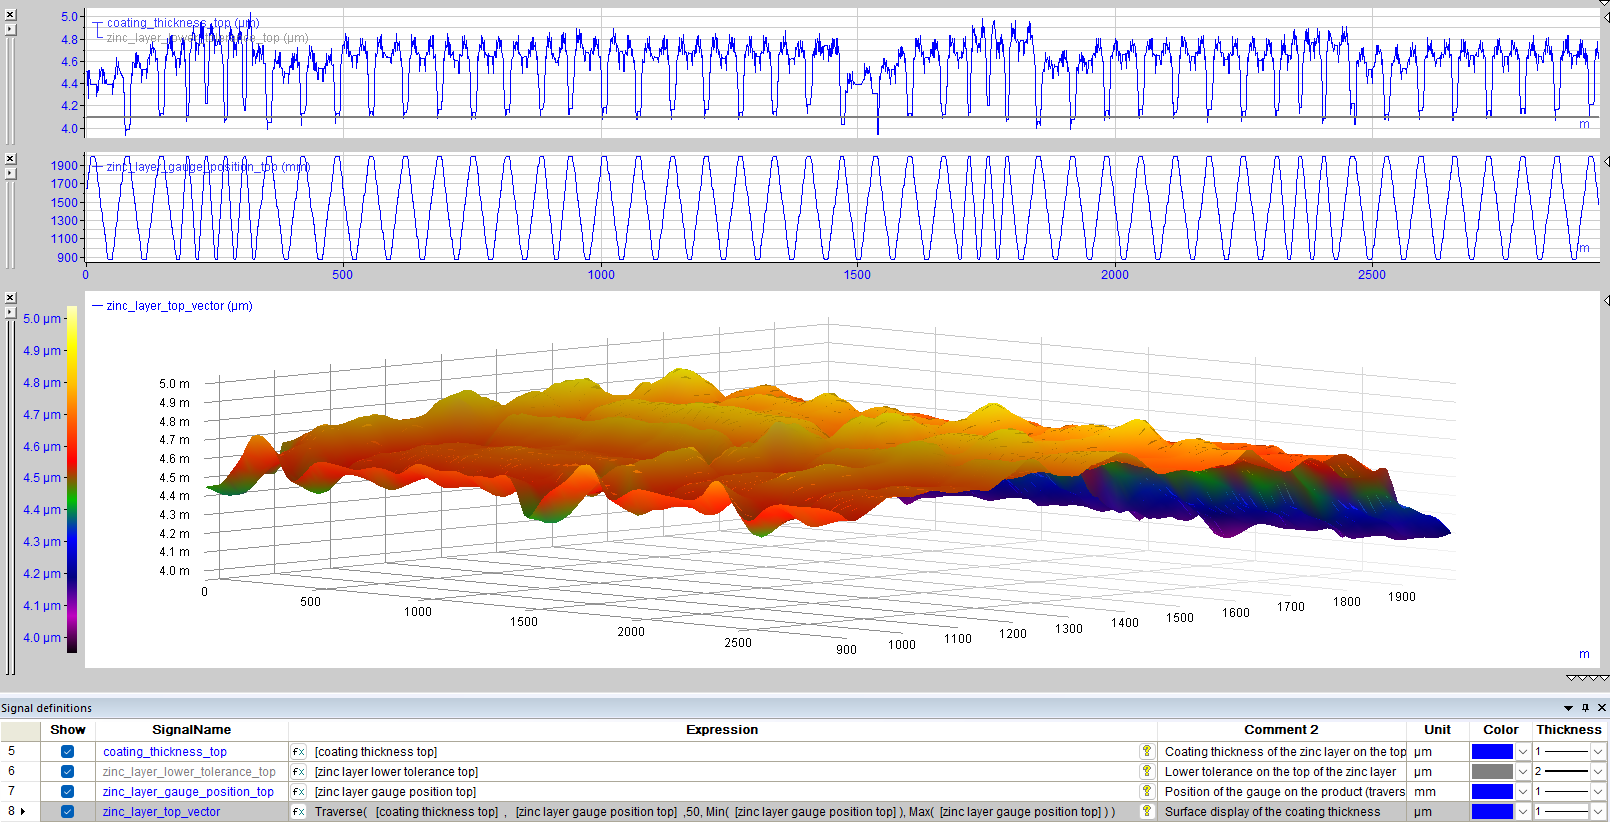
Task: Expand the 3D vector graph strip arrow
Action: pyautogui.click(x=10, y=312)
